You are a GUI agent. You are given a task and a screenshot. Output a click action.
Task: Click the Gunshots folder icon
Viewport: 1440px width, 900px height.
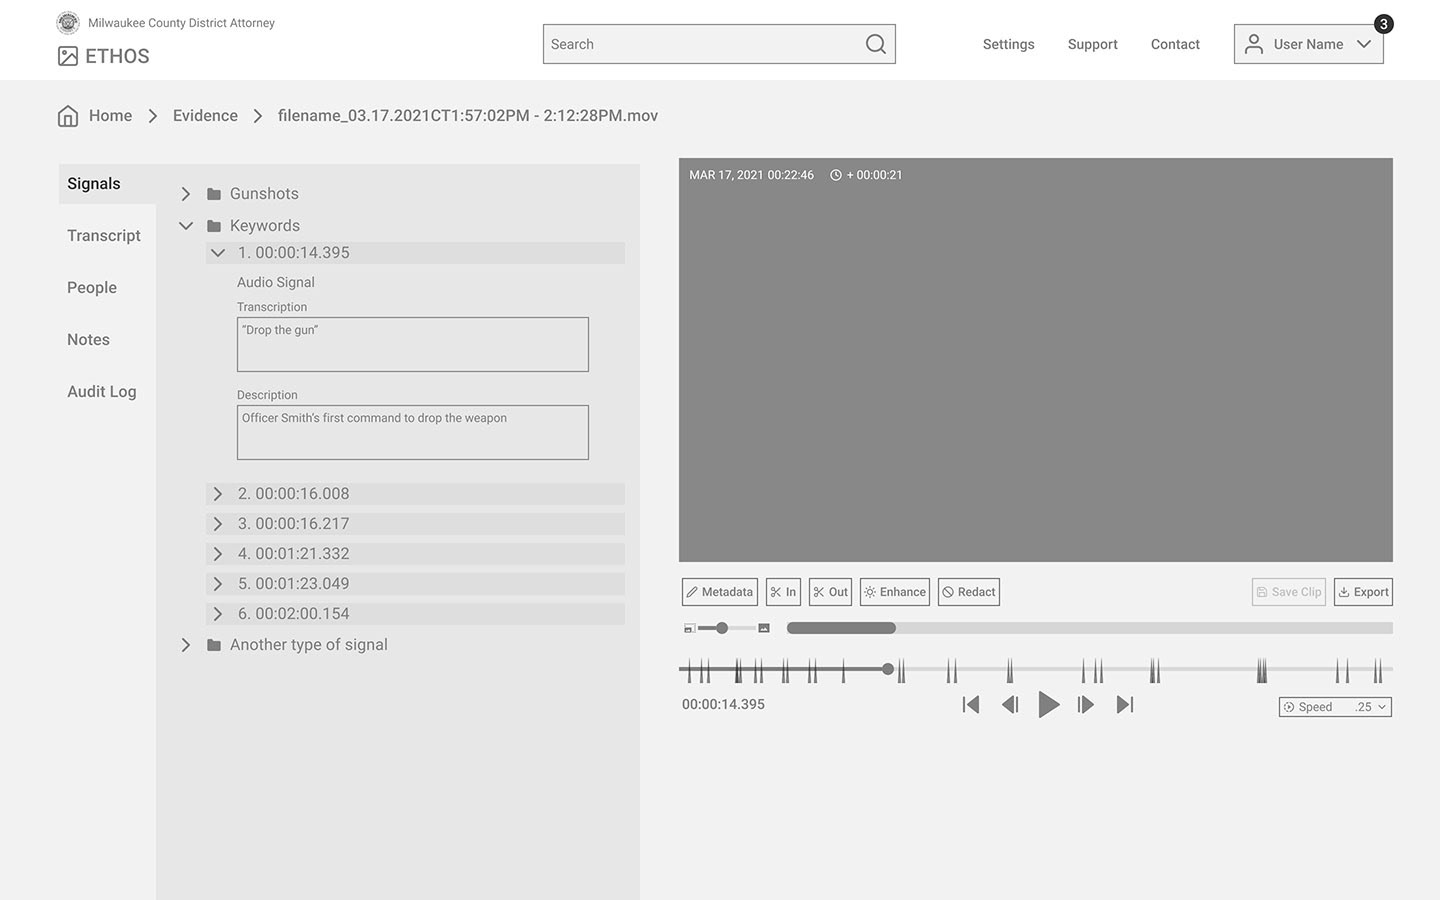(214, 194)
